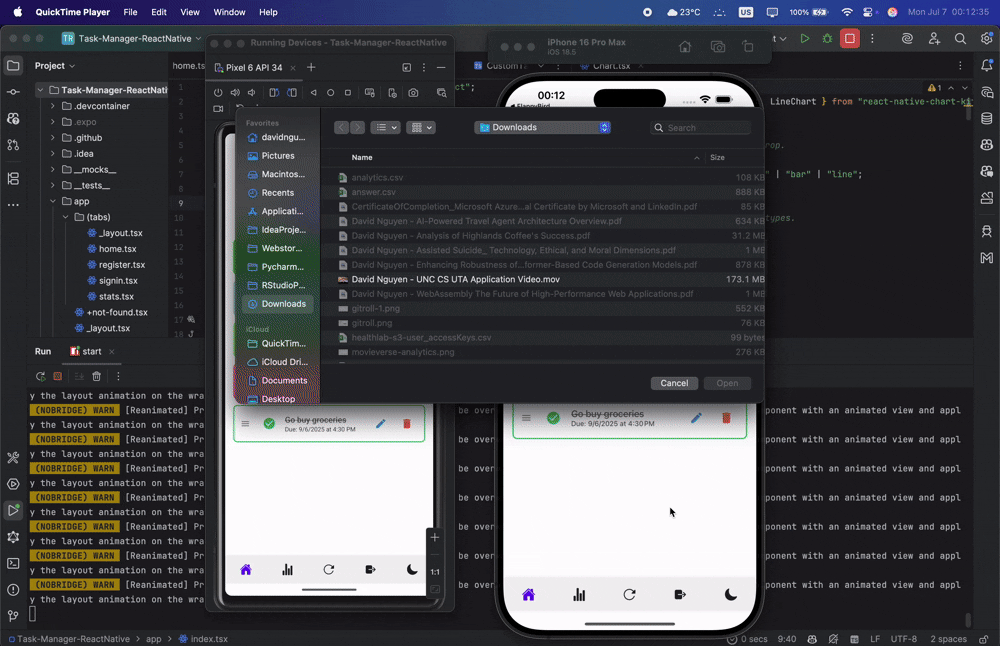The height and width of the screenshot is (646, 1000).
Task: Expand the .github folder in project tree
Action: (53, 138)
